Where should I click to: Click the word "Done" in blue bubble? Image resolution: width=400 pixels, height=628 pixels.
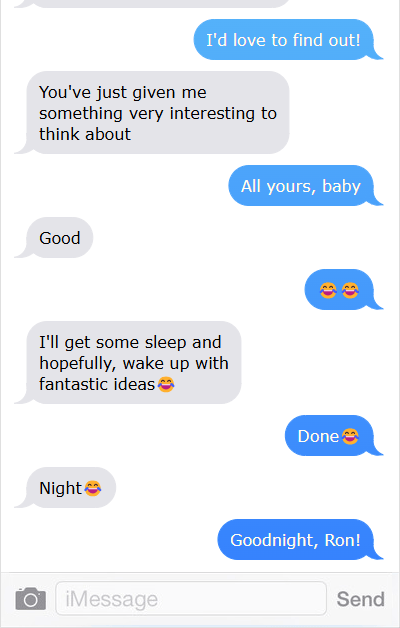click(318, 436)
